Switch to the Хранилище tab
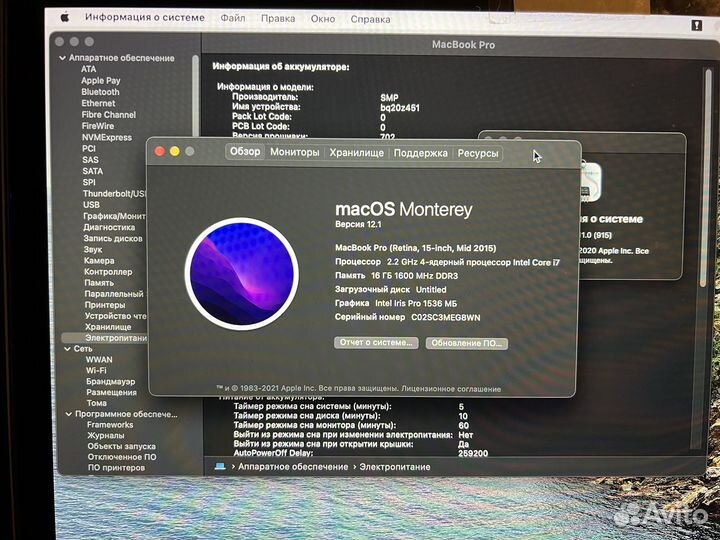The width and height of the screenshot is (720, 540). point(356,152)
